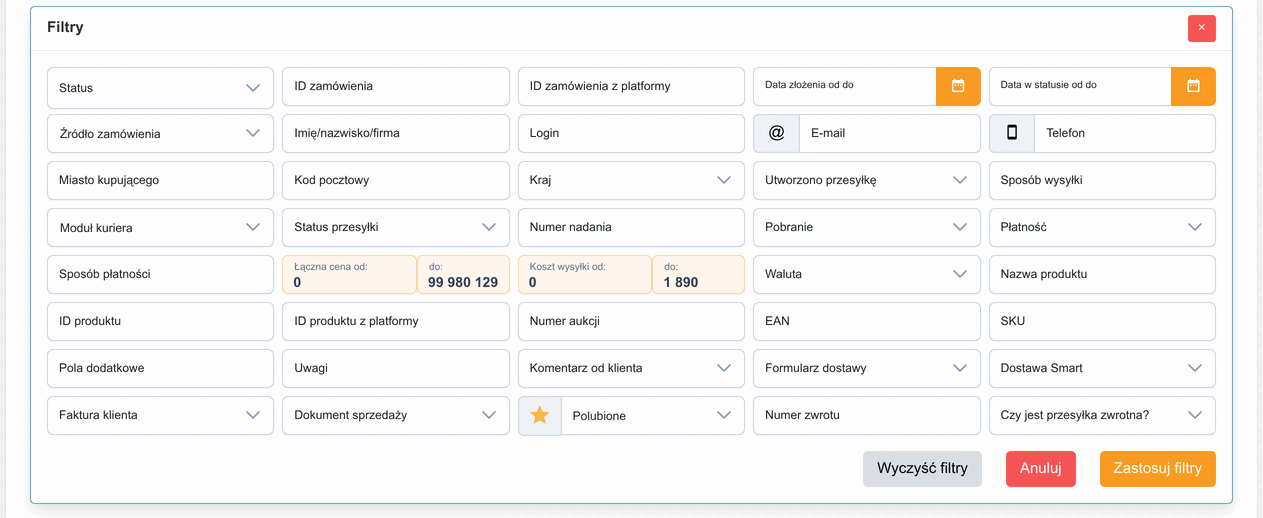The width and height of the screenshot is (1263, 518).
Task: Open the Faktura klienta dropdown
Action: coord(160,415)
